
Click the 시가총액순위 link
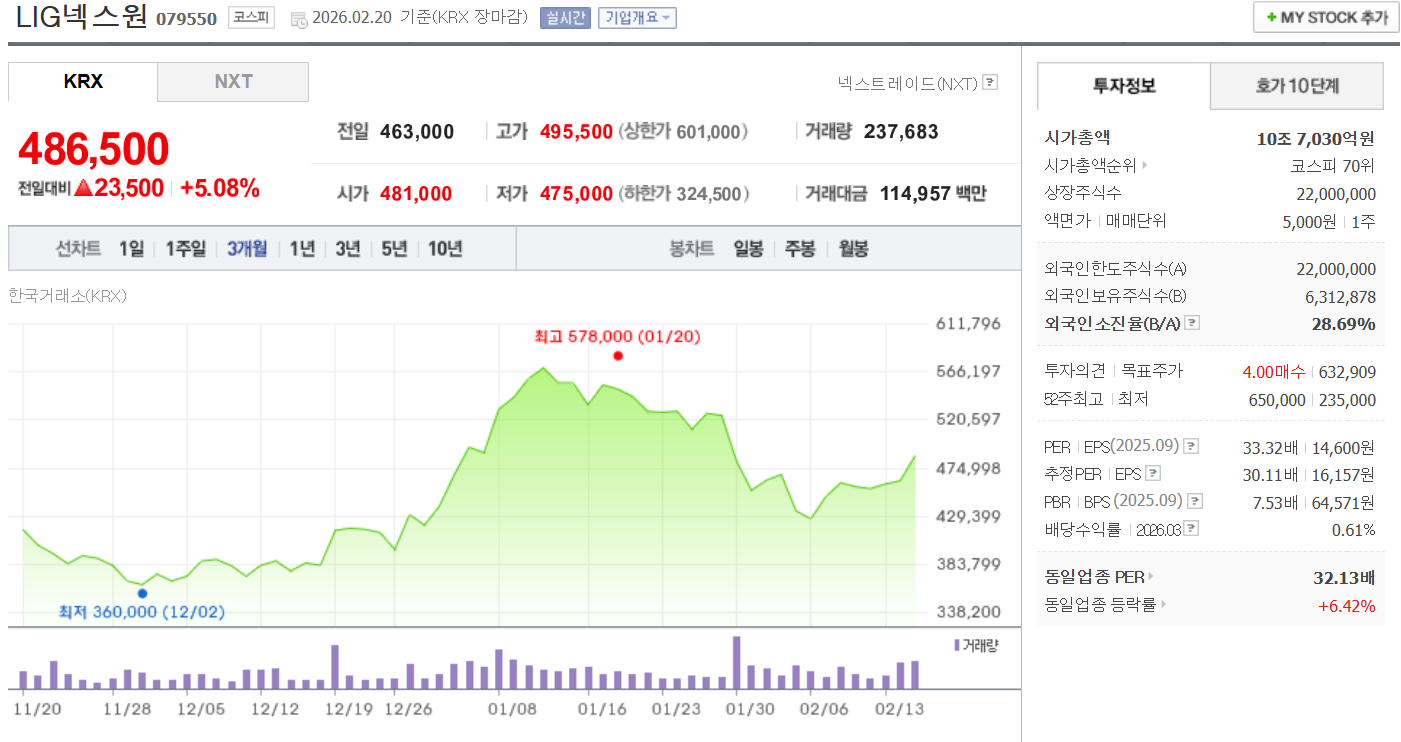(x=1091, y=166)
